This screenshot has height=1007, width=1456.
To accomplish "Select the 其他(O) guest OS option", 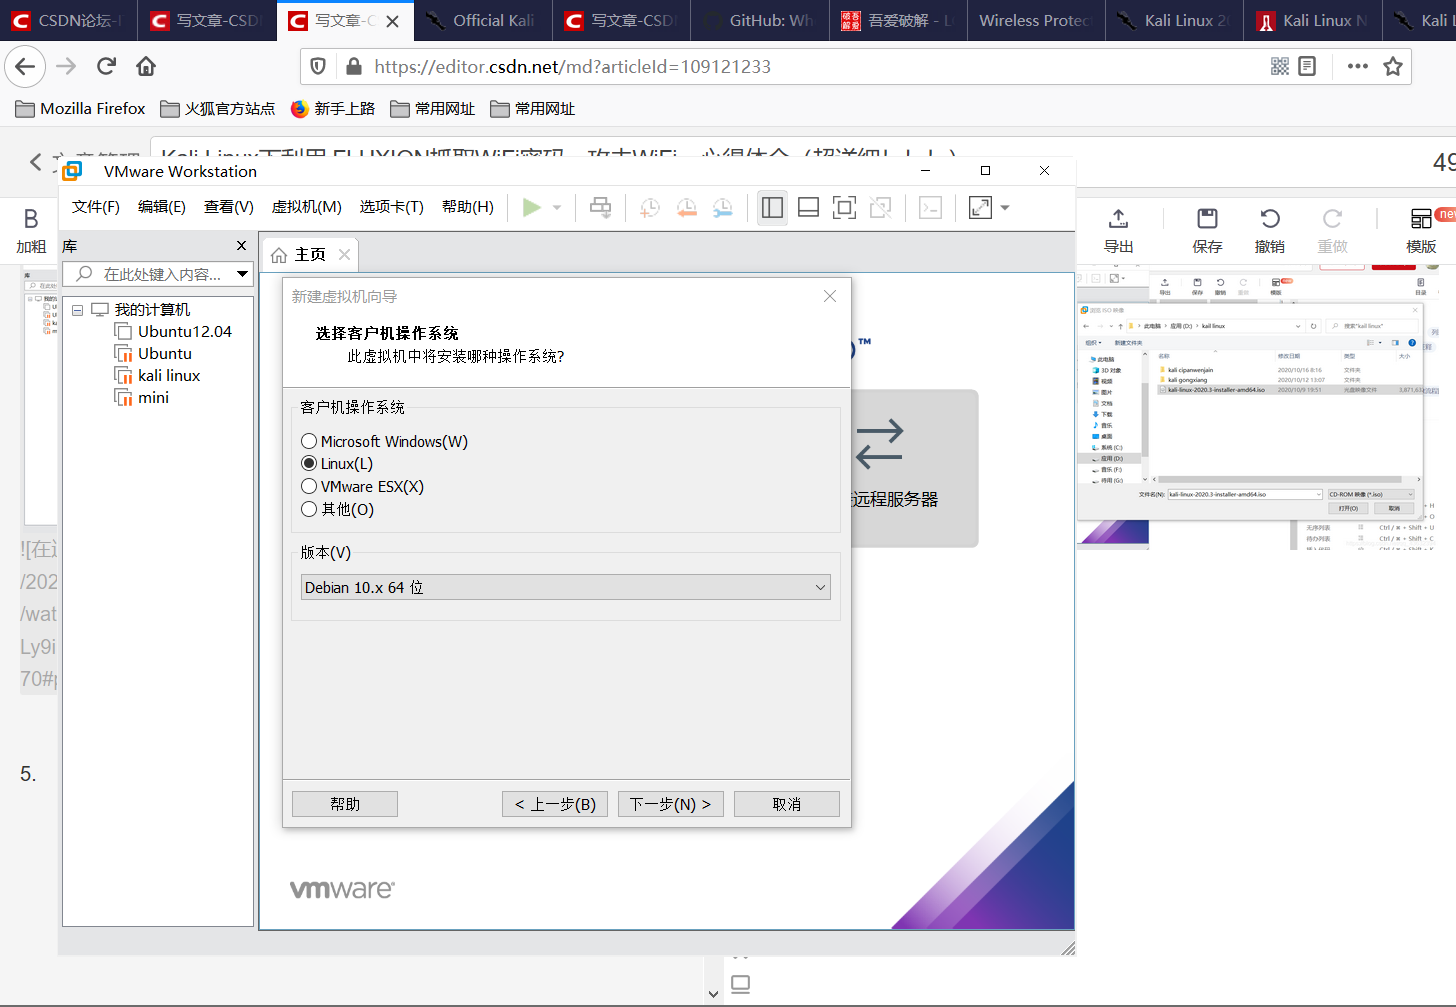I will 309,508.
